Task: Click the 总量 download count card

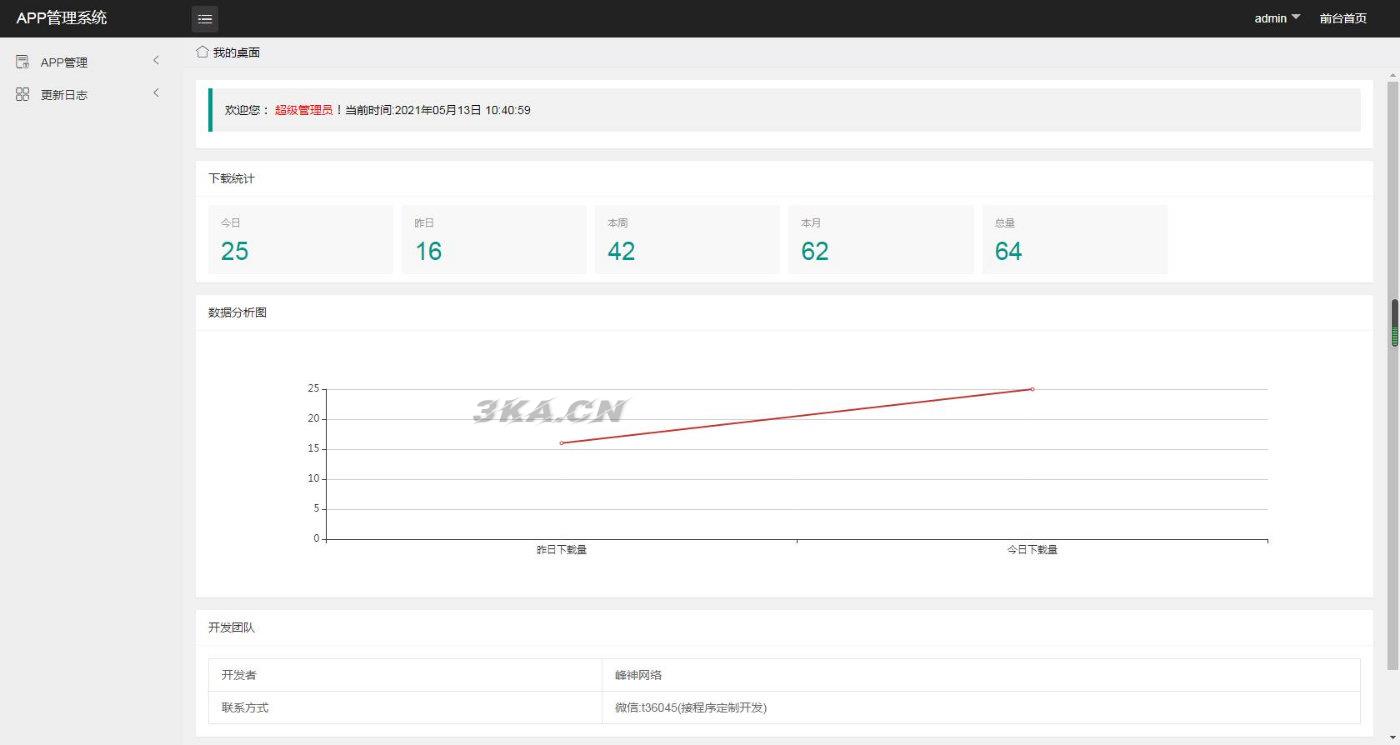Action: click(x=1074, y=240)
